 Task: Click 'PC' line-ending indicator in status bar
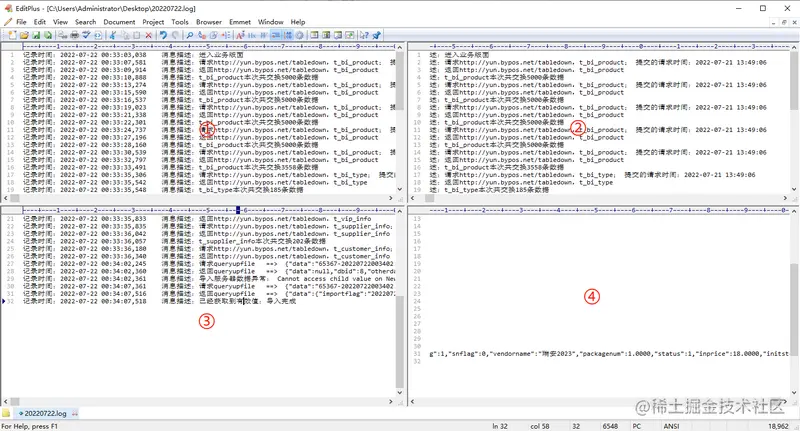[x=637, y=426]
